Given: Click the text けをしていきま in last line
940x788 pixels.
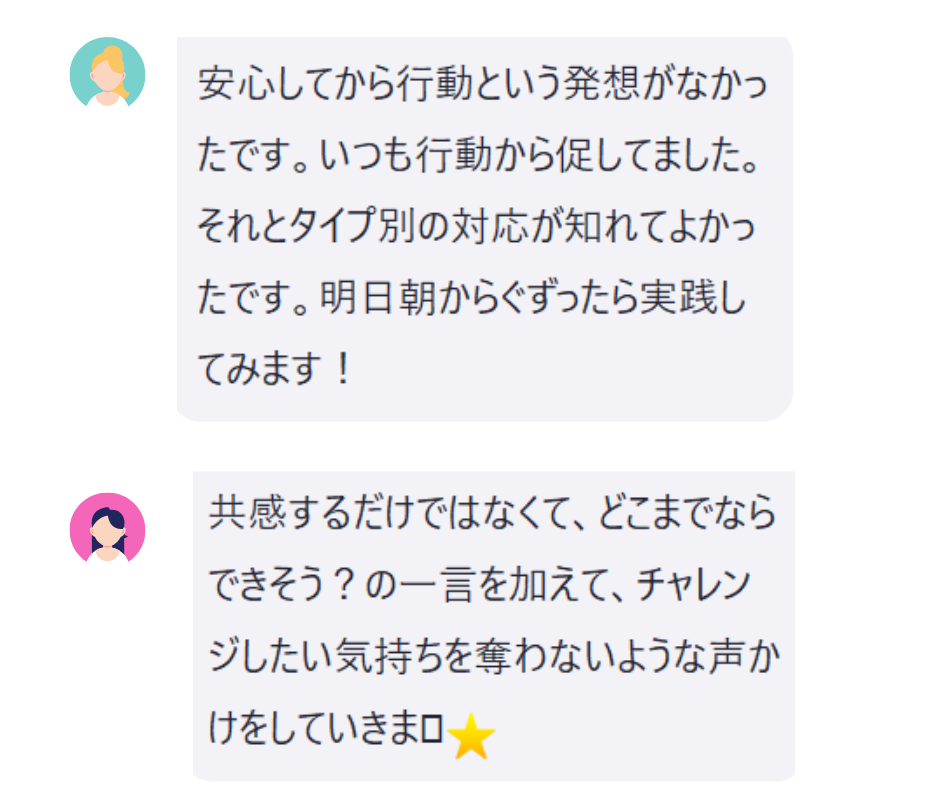Looking at the screenshot, I should pyautogui.click(x=314, y=728).
